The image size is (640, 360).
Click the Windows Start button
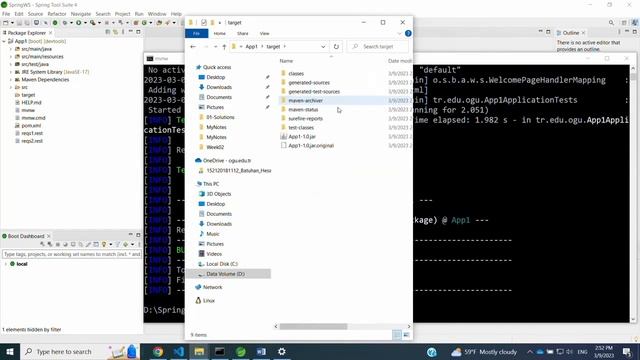pyautogui.click(x=10, y=351)
